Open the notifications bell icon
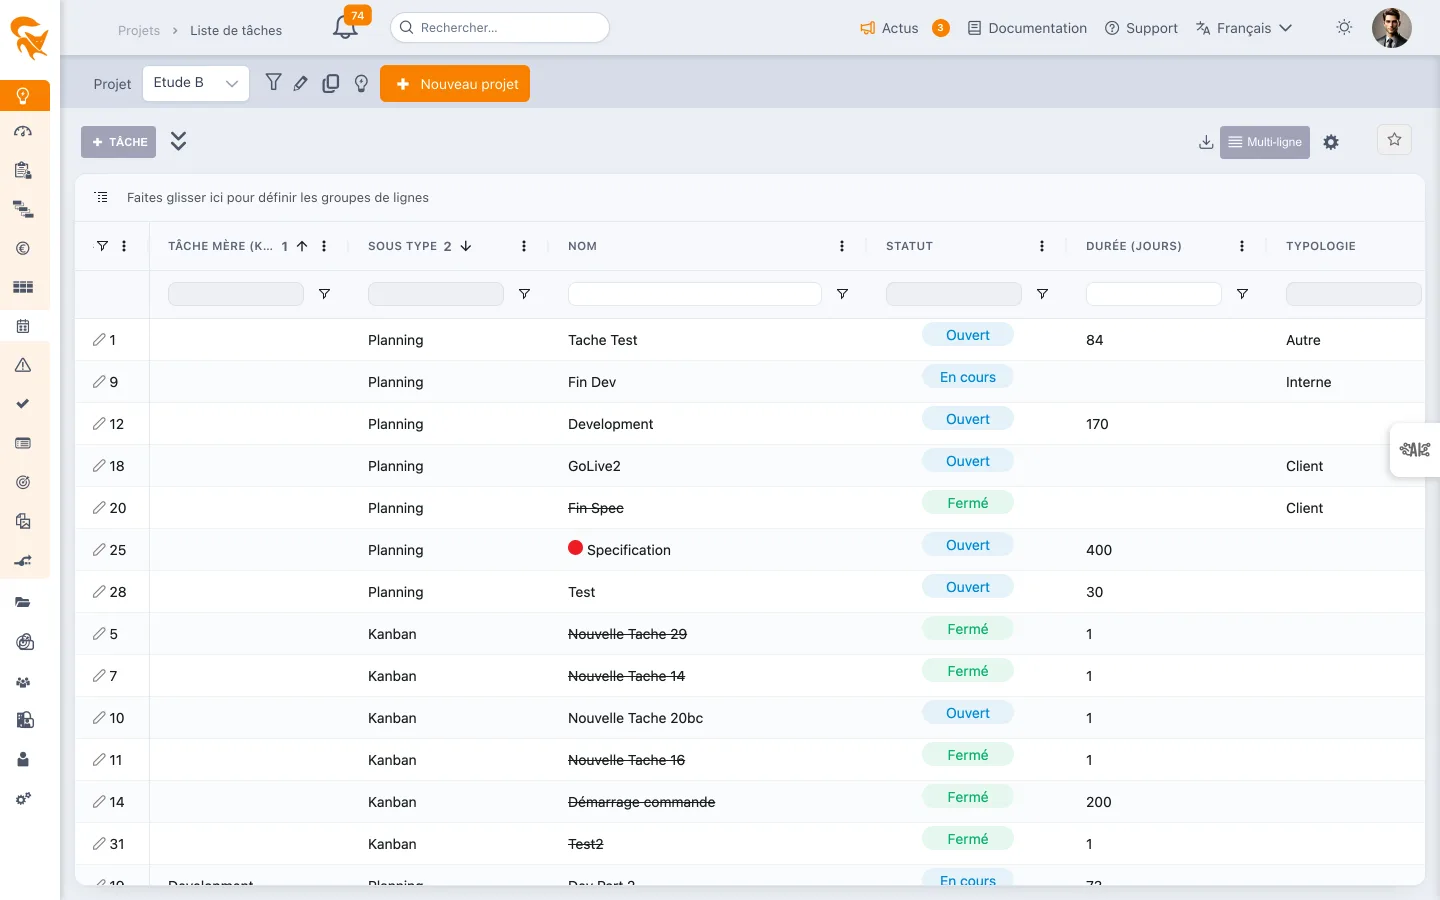This screenshot has height=900, width=1440. pos(345,28)
